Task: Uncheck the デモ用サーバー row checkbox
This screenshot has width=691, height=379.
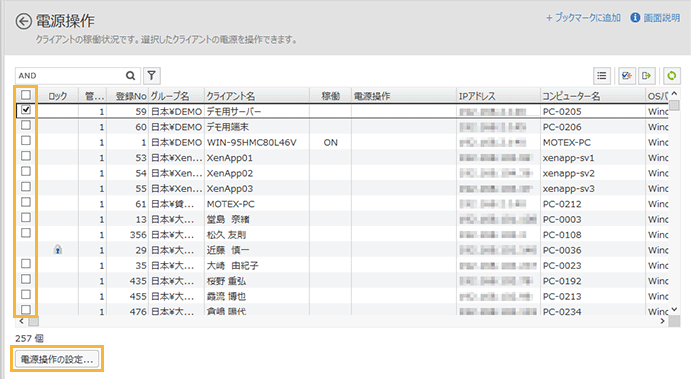Action: [x=26, y=110]
